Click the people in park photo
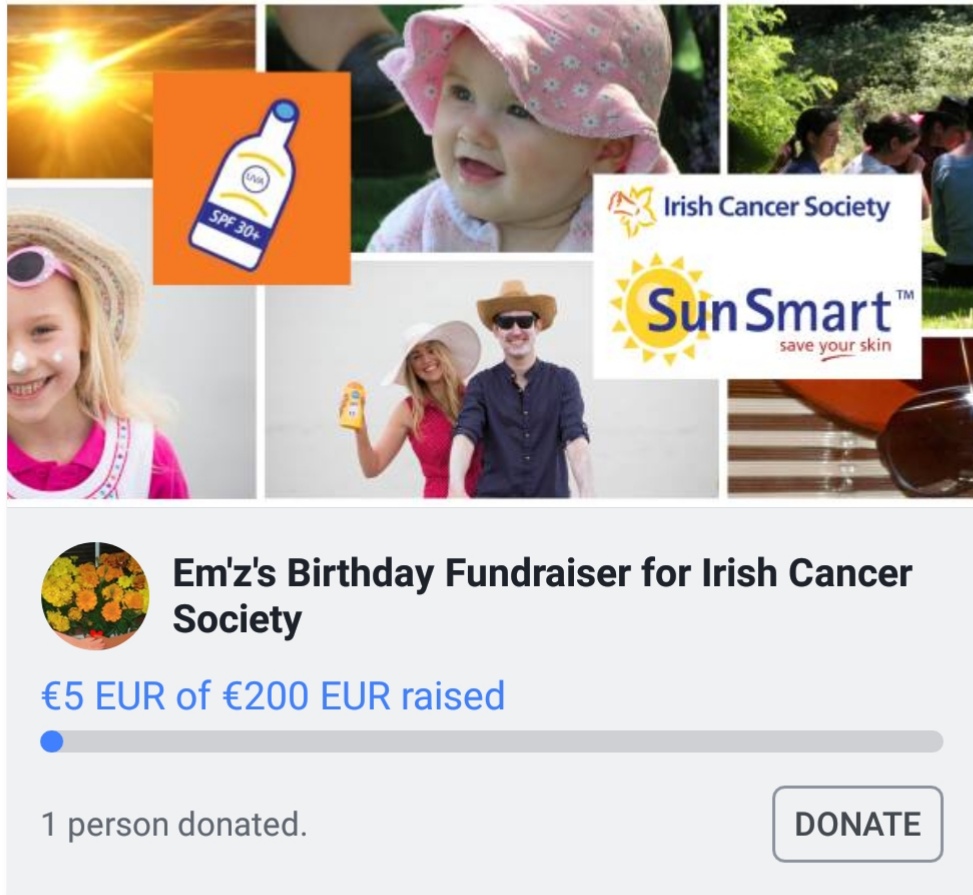This screenshot has width=973, height=895. pos(850,89)
